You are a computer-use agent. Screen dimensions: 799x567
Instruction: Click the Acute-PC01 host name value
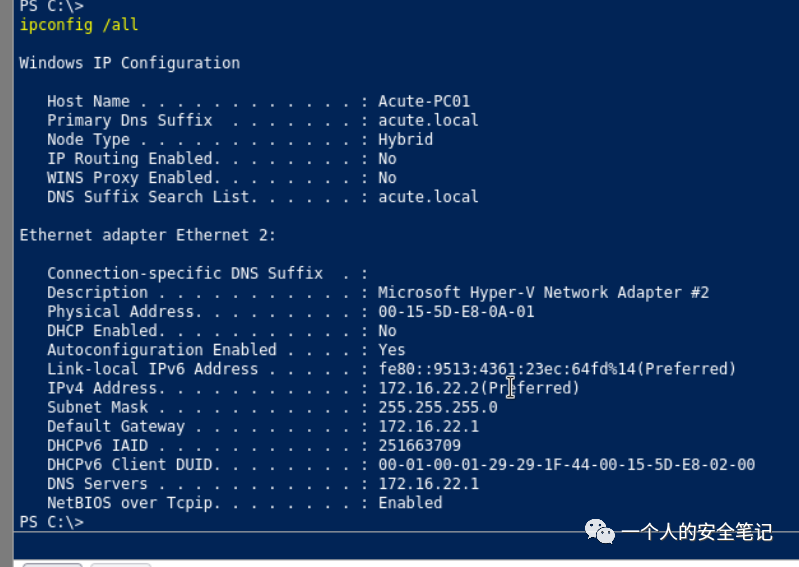click(423, 101)
